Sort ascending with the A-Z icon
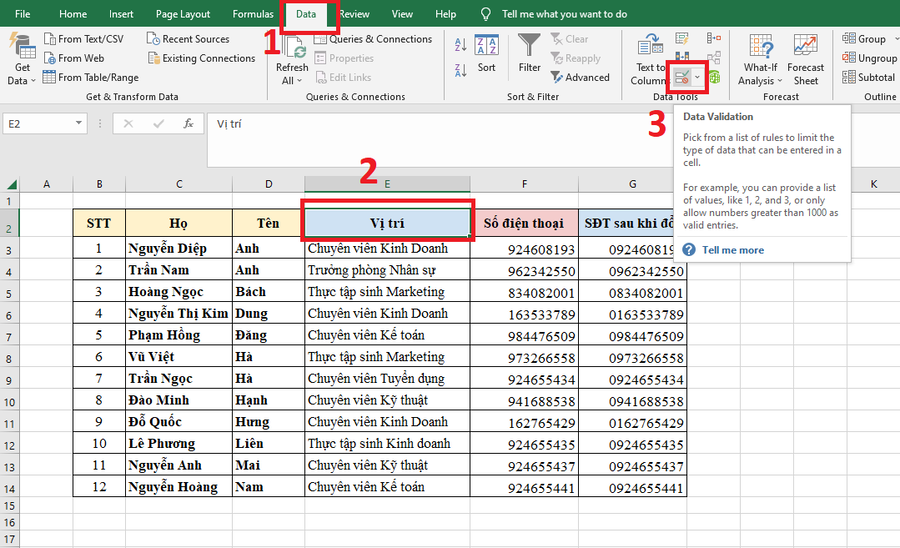The image size is (900, 548). [460, 44]
